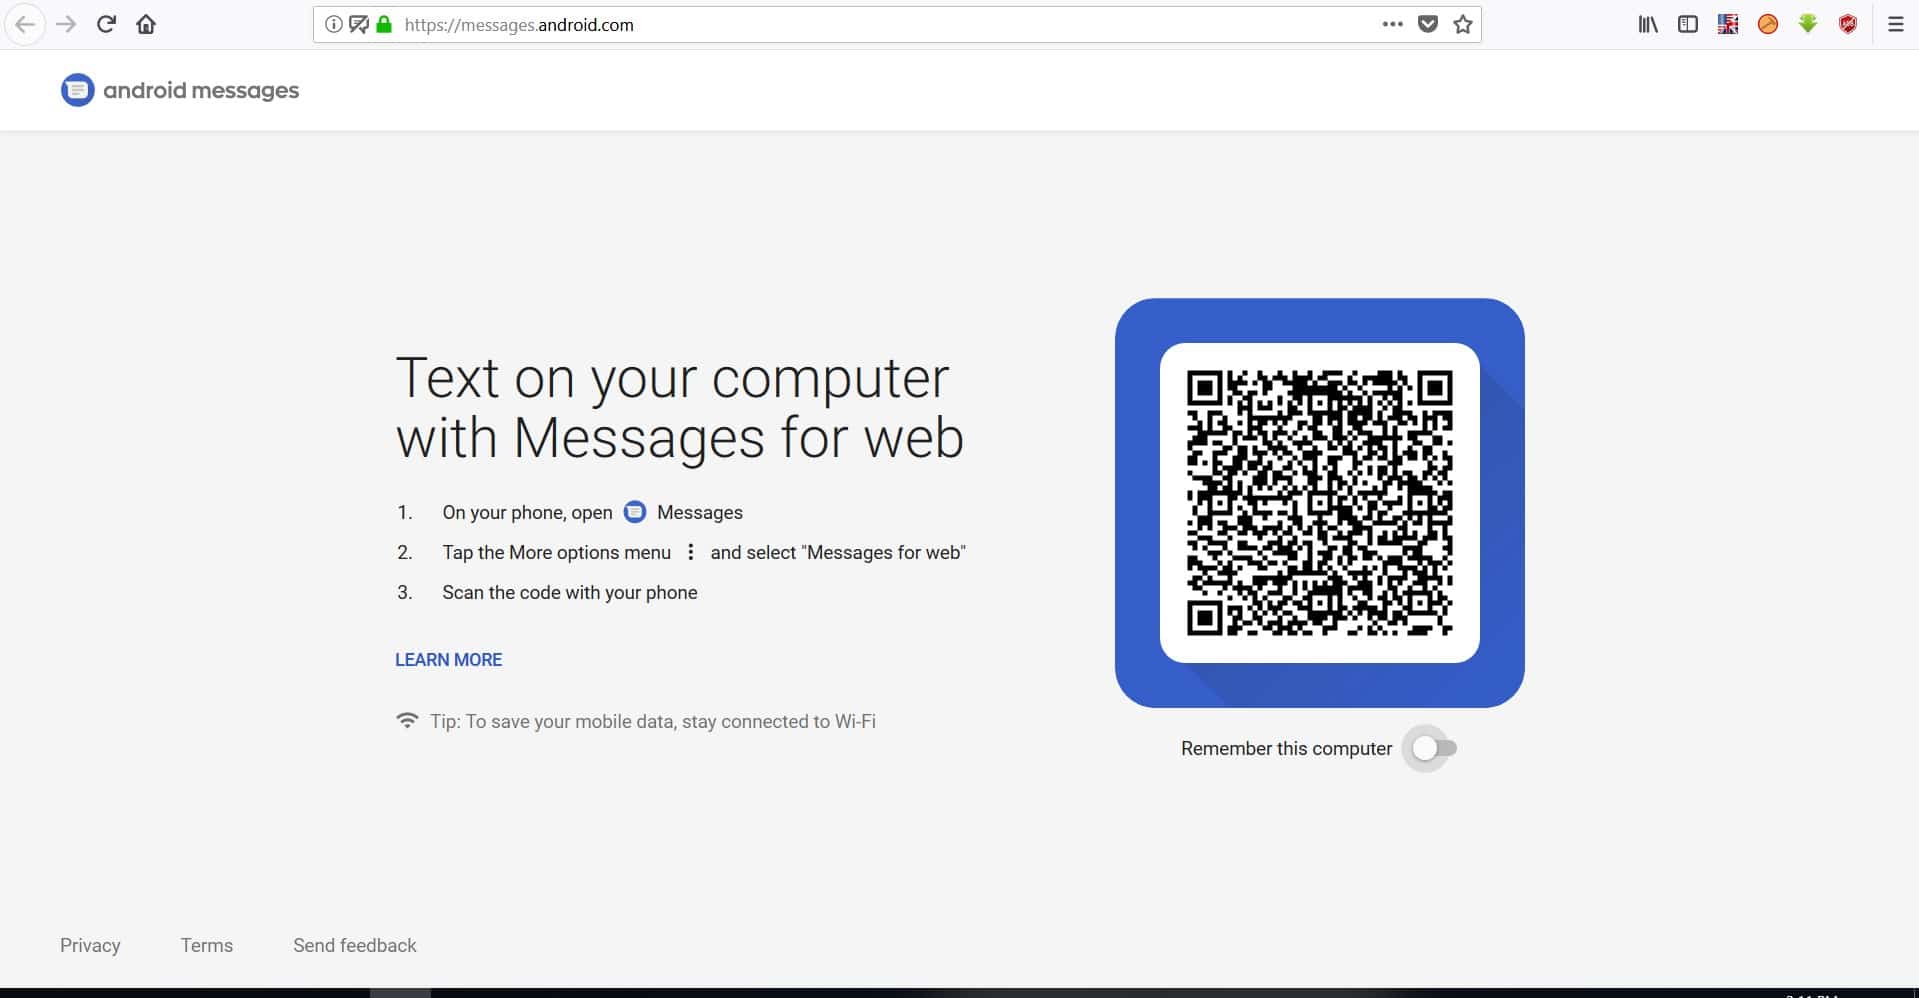Enable the Remember this computer switch
The height and width of the screenshot is (998, 1919).
coord(1431,748)
